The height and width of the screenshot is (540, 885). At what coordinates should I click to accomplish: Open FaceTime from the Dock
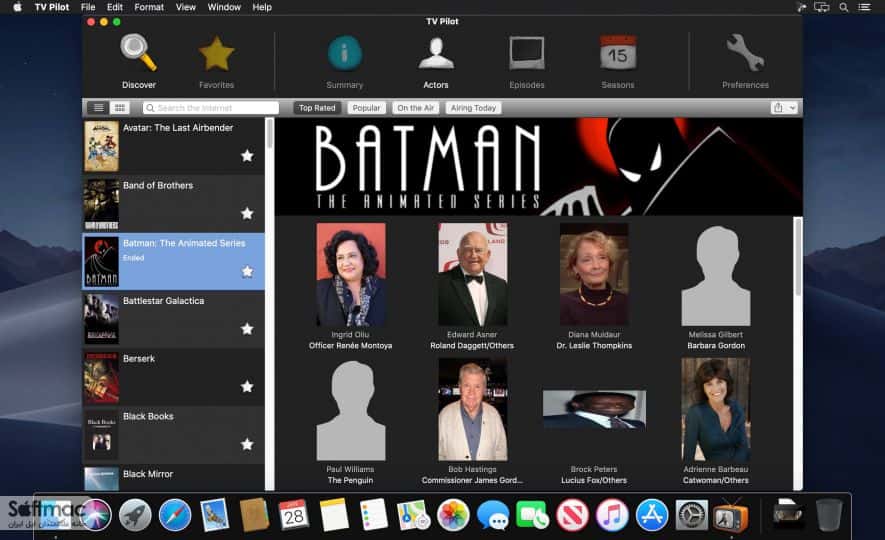coord(532,515)
